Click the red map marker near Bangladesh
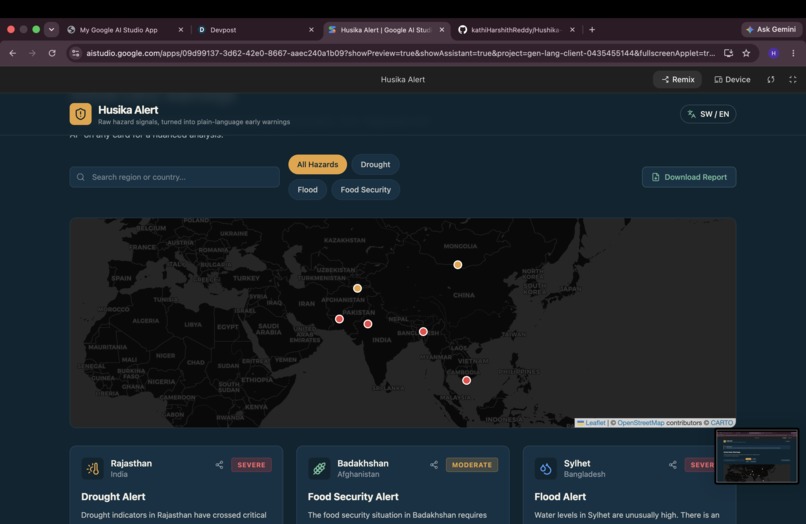 coord(423,332)
